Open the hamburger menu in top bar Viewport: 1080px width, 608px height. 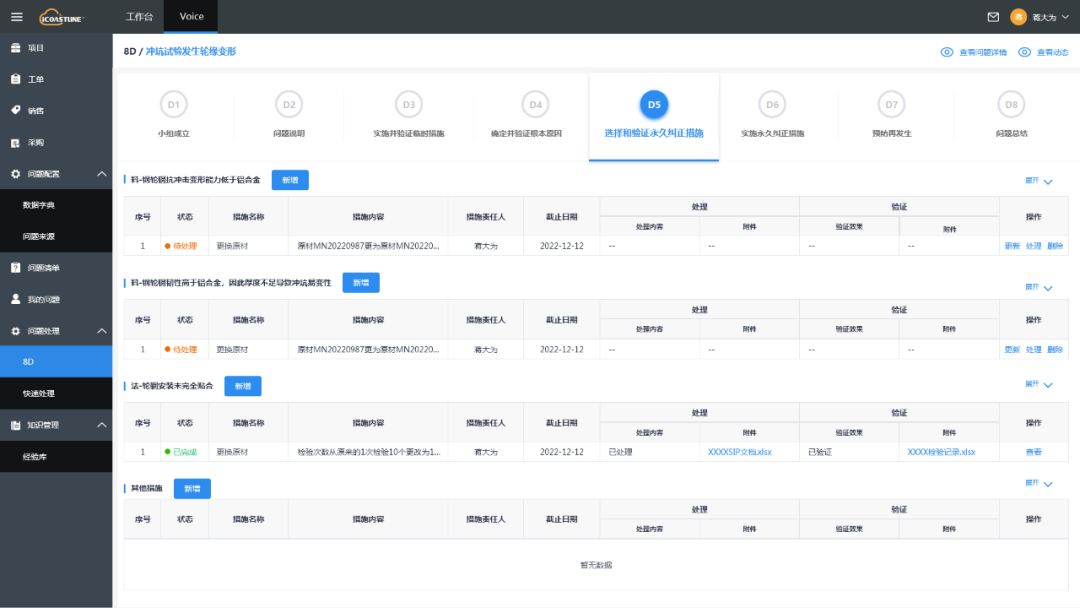click(x=16, y=16)
